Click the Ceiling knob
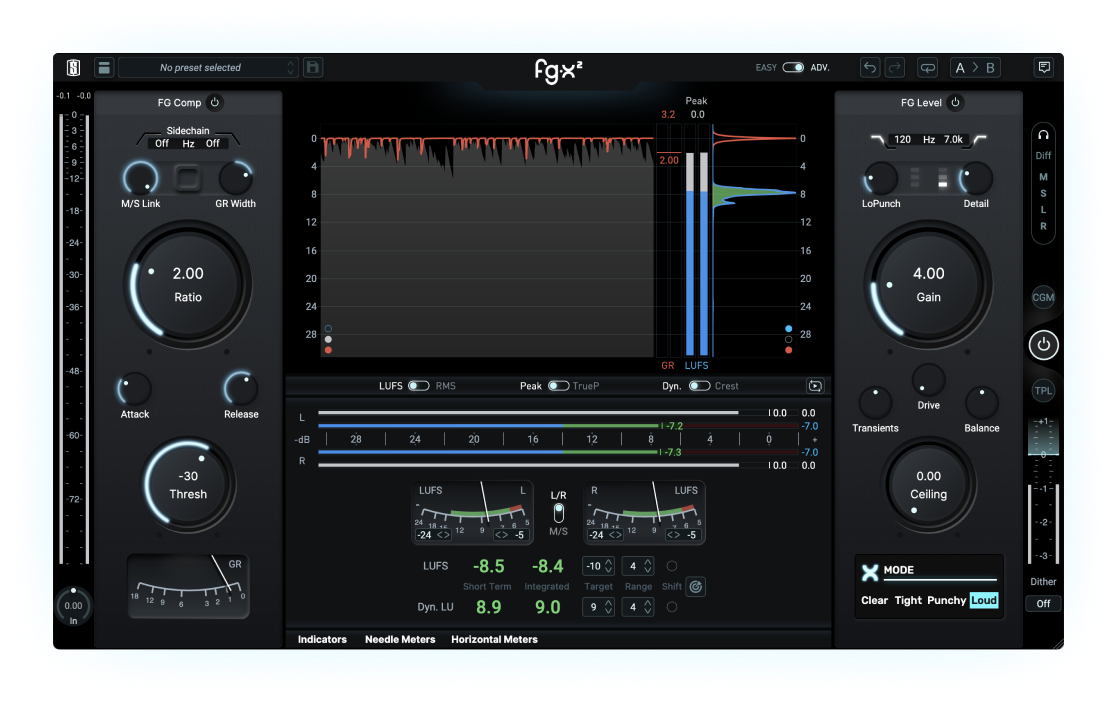 (928, 485)
